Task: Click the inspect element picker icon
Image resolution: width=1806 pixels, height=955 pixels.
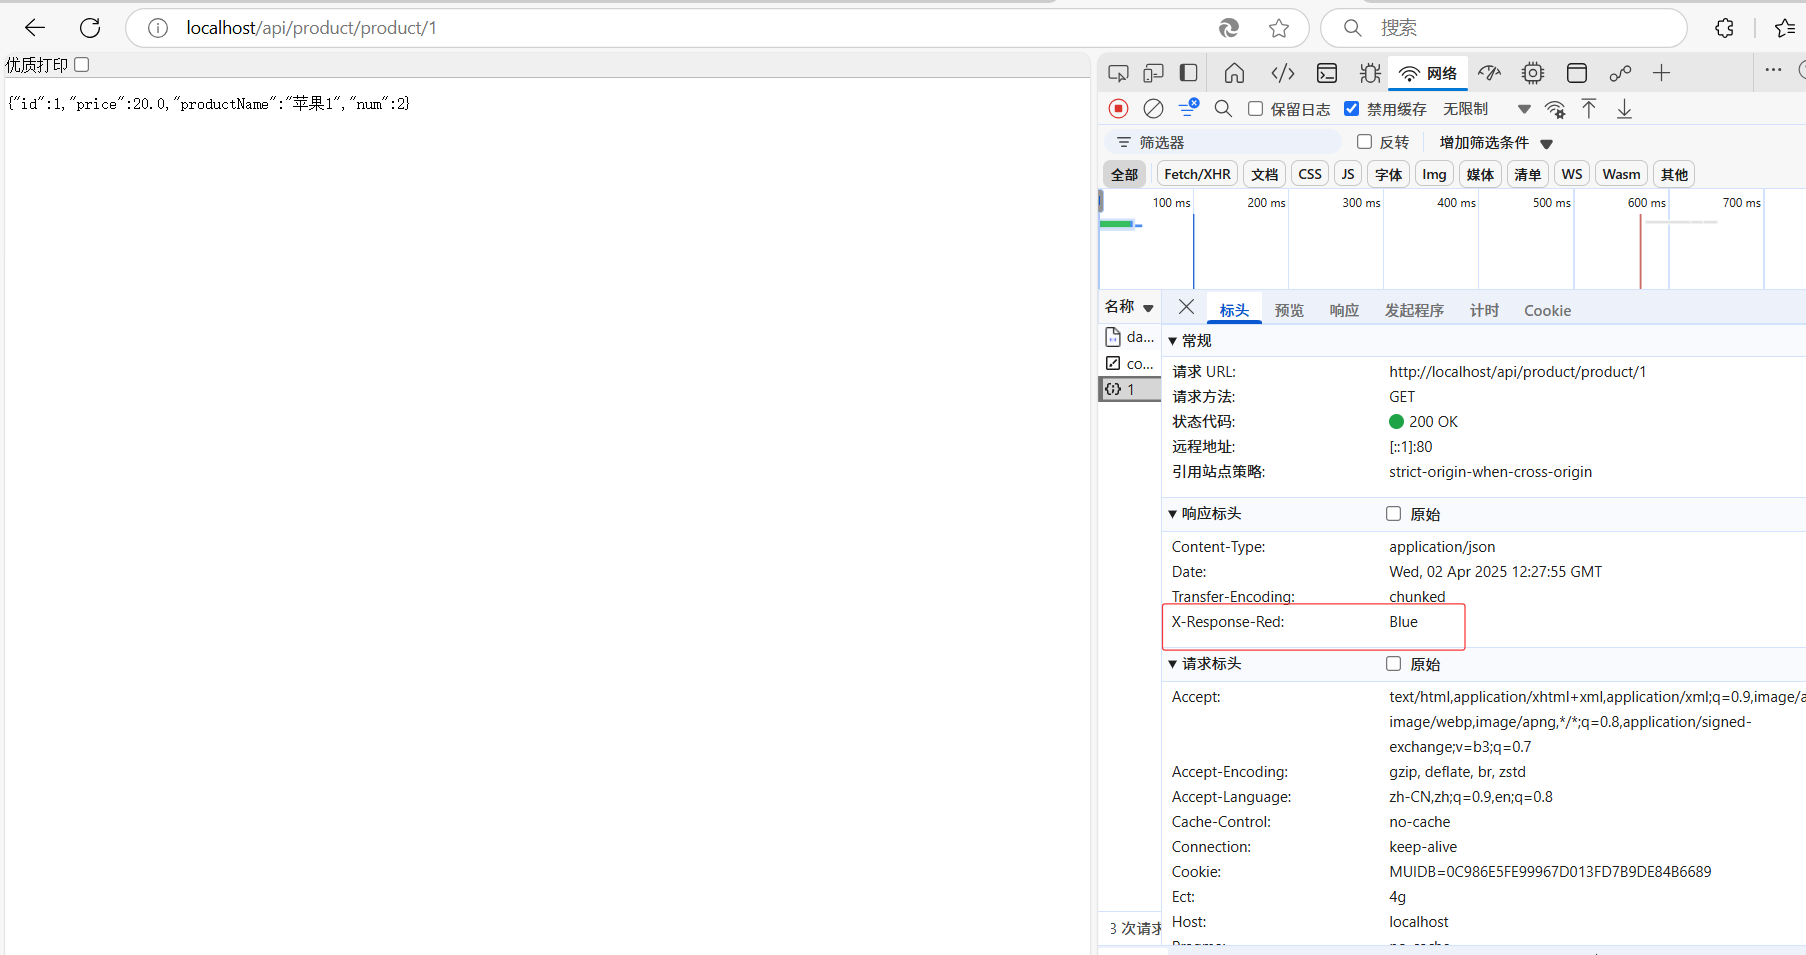Action: [1118, 73]
